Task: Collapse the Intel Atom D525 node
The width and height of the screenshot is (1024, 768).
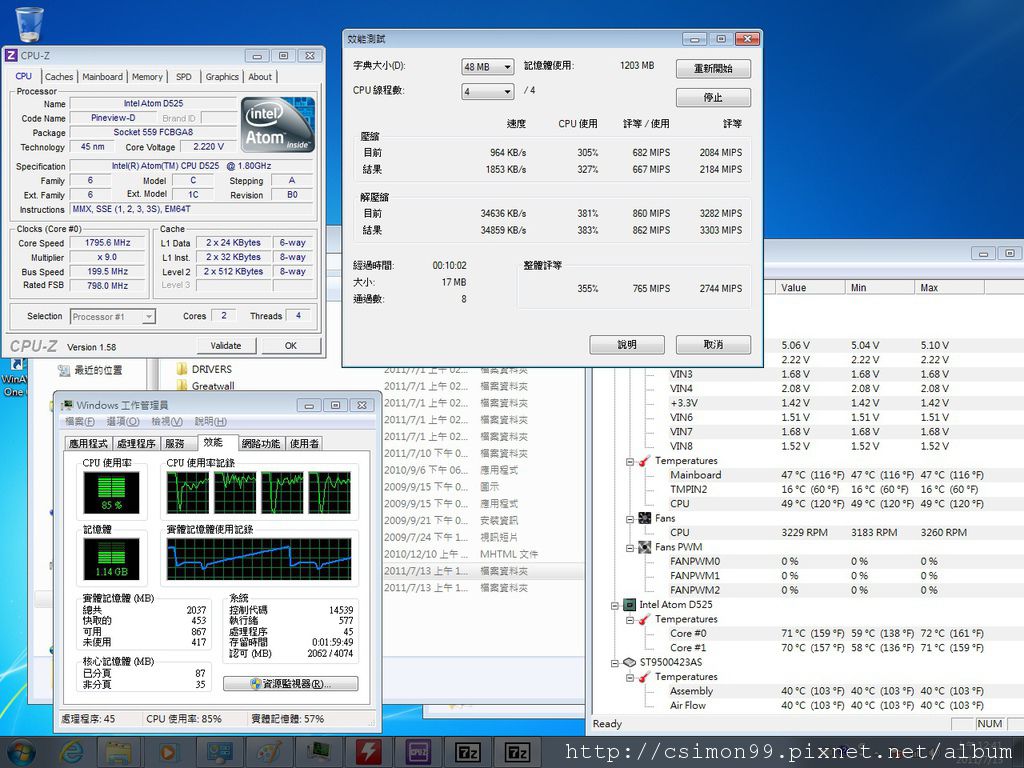Action: coord(615,605)
